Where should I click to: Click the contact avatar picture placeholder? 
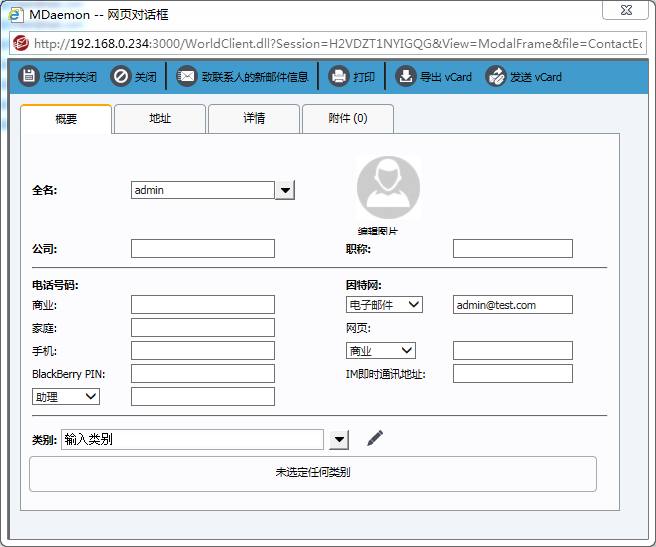point(388,187)
